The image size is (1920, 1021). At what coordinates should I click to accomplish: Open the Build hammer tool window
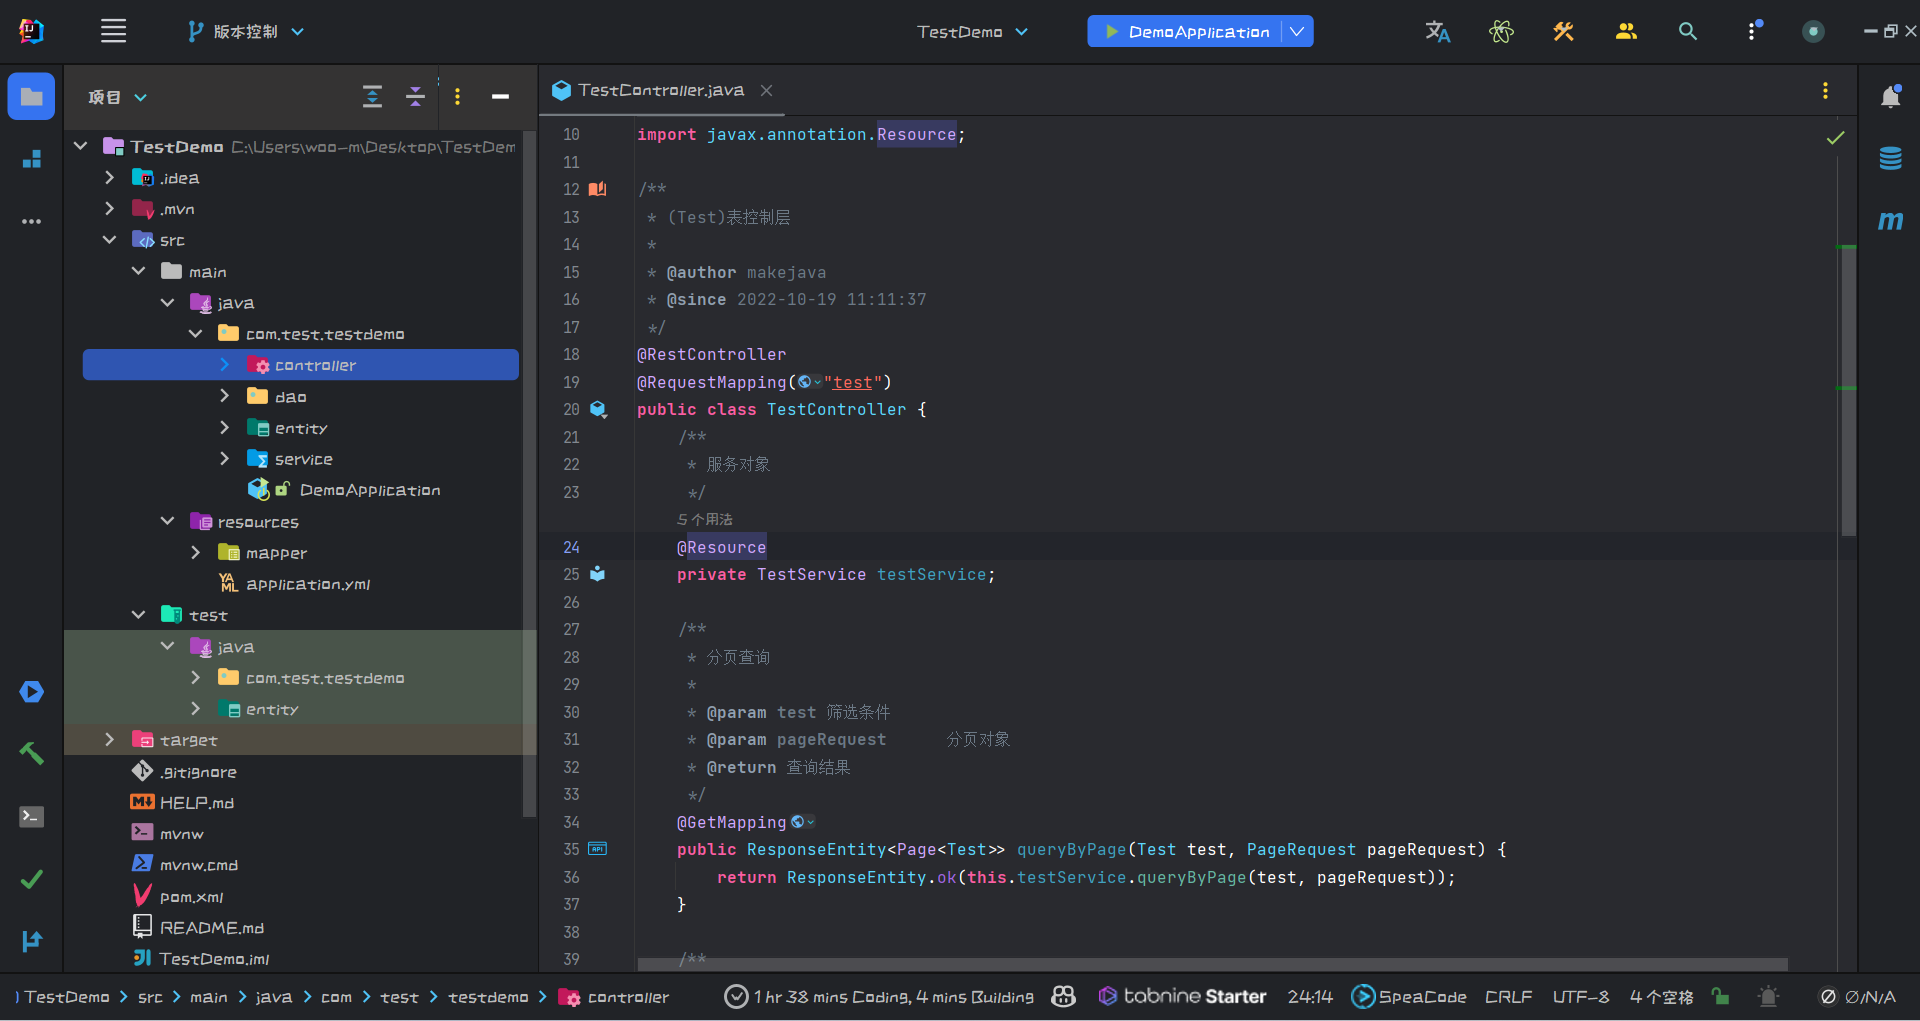pos(32,754)
